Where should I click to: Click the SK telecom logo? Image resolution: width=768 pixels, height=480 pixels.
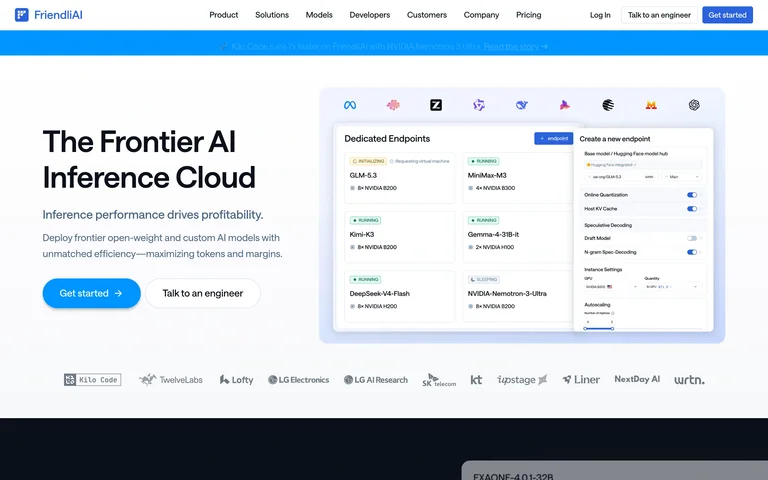point(439,380)
